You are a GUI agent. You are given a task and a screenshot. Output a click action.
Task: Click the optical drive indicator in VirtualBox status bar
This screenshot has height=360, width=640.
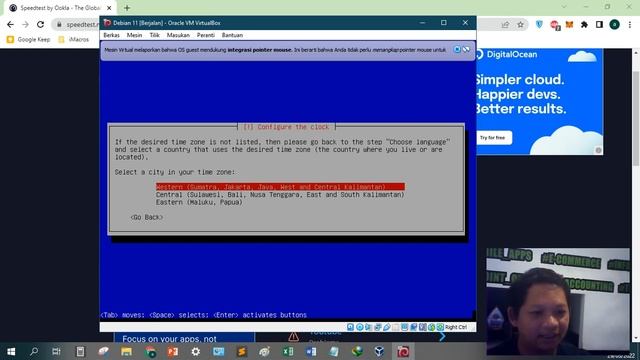point(360,327)
